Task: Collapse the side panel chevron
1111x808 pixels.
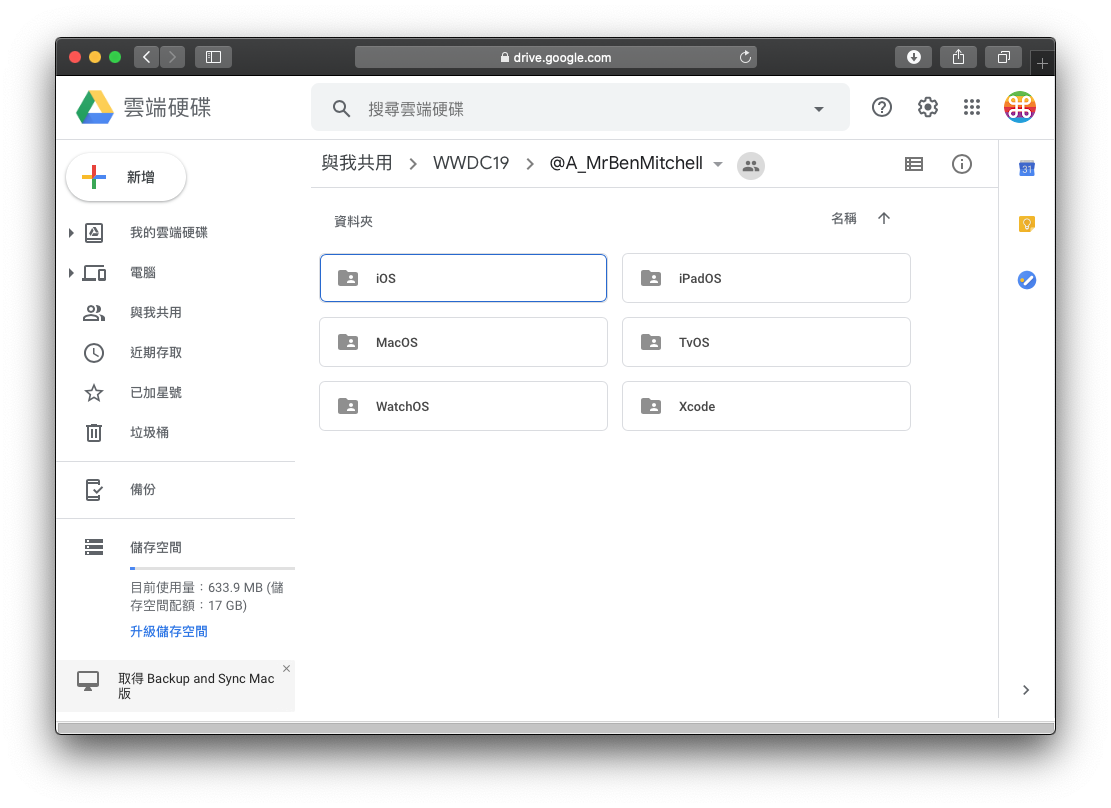Action: 1026,690
